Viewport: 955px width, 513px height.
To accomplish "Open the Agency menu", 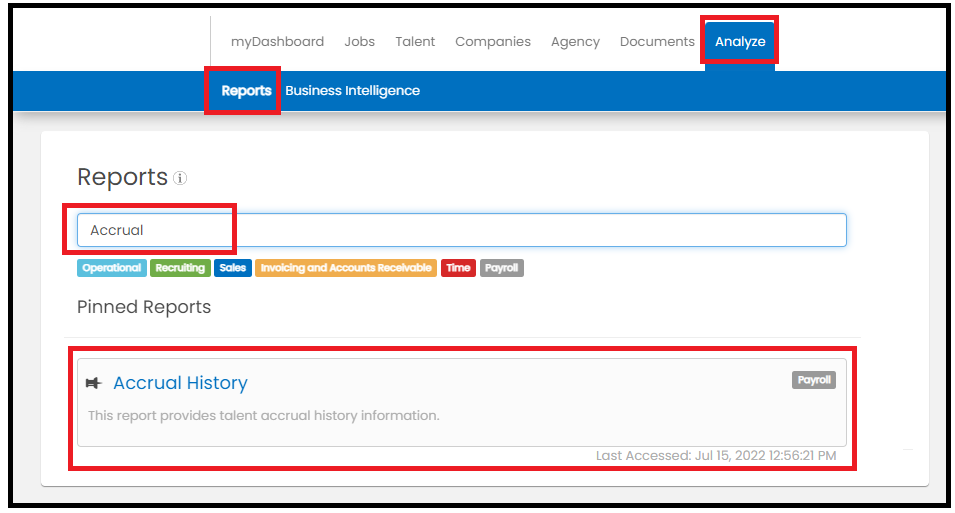I will (575, 41).
